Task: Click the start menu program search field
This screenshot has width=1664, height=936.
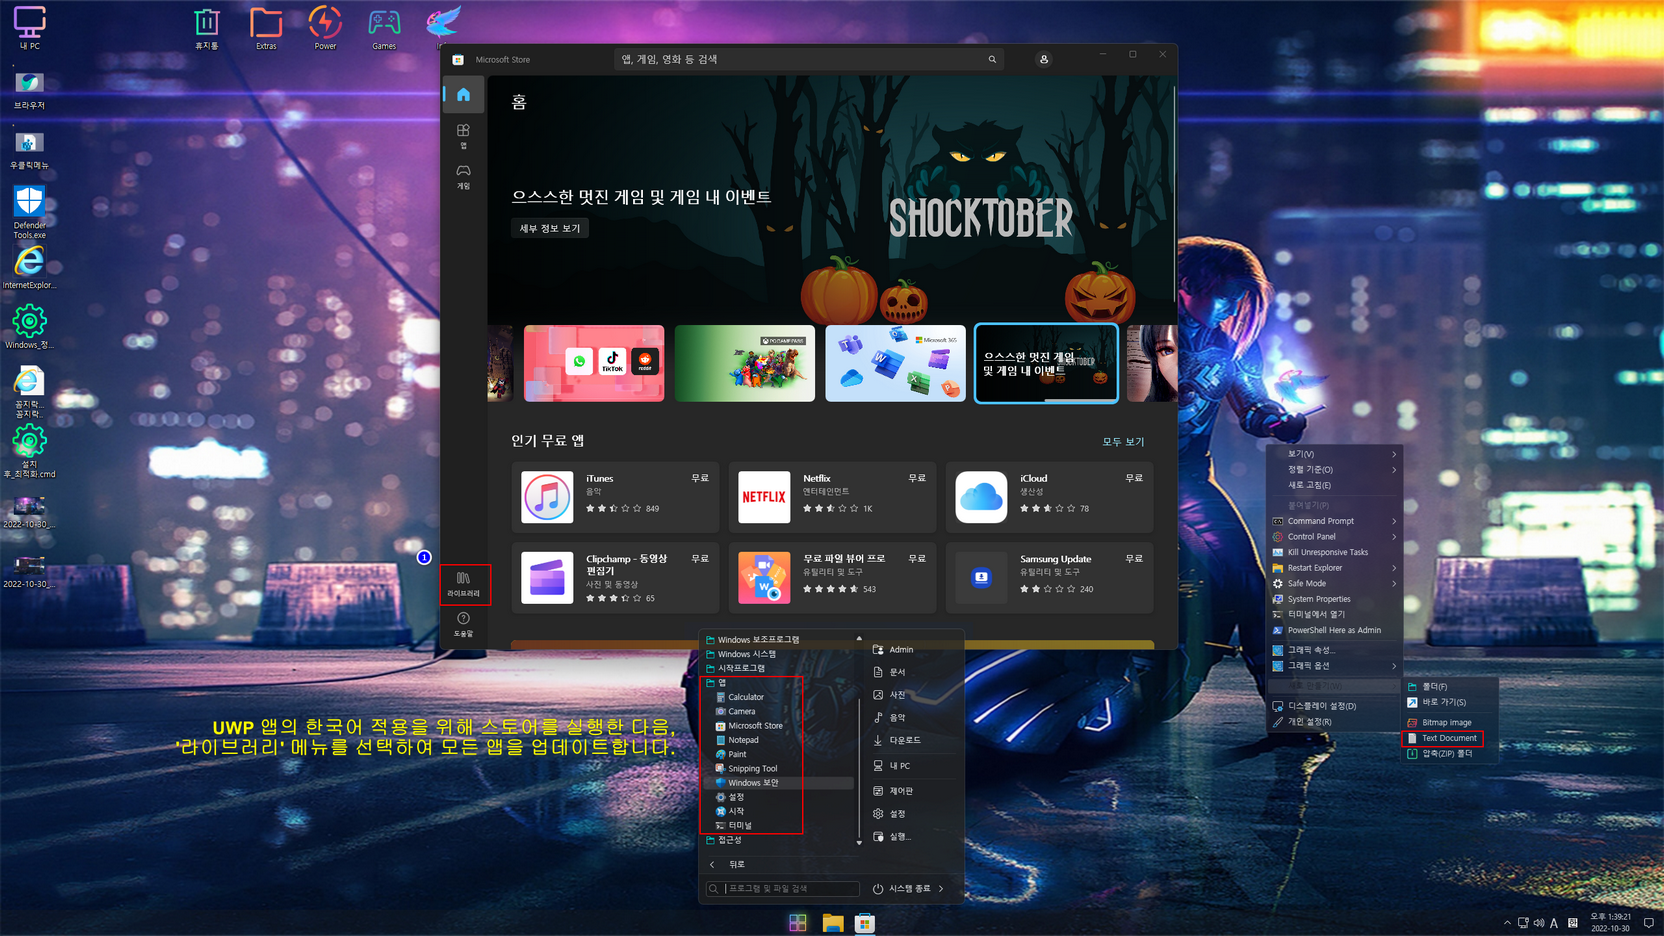Action: click(783, 888)
